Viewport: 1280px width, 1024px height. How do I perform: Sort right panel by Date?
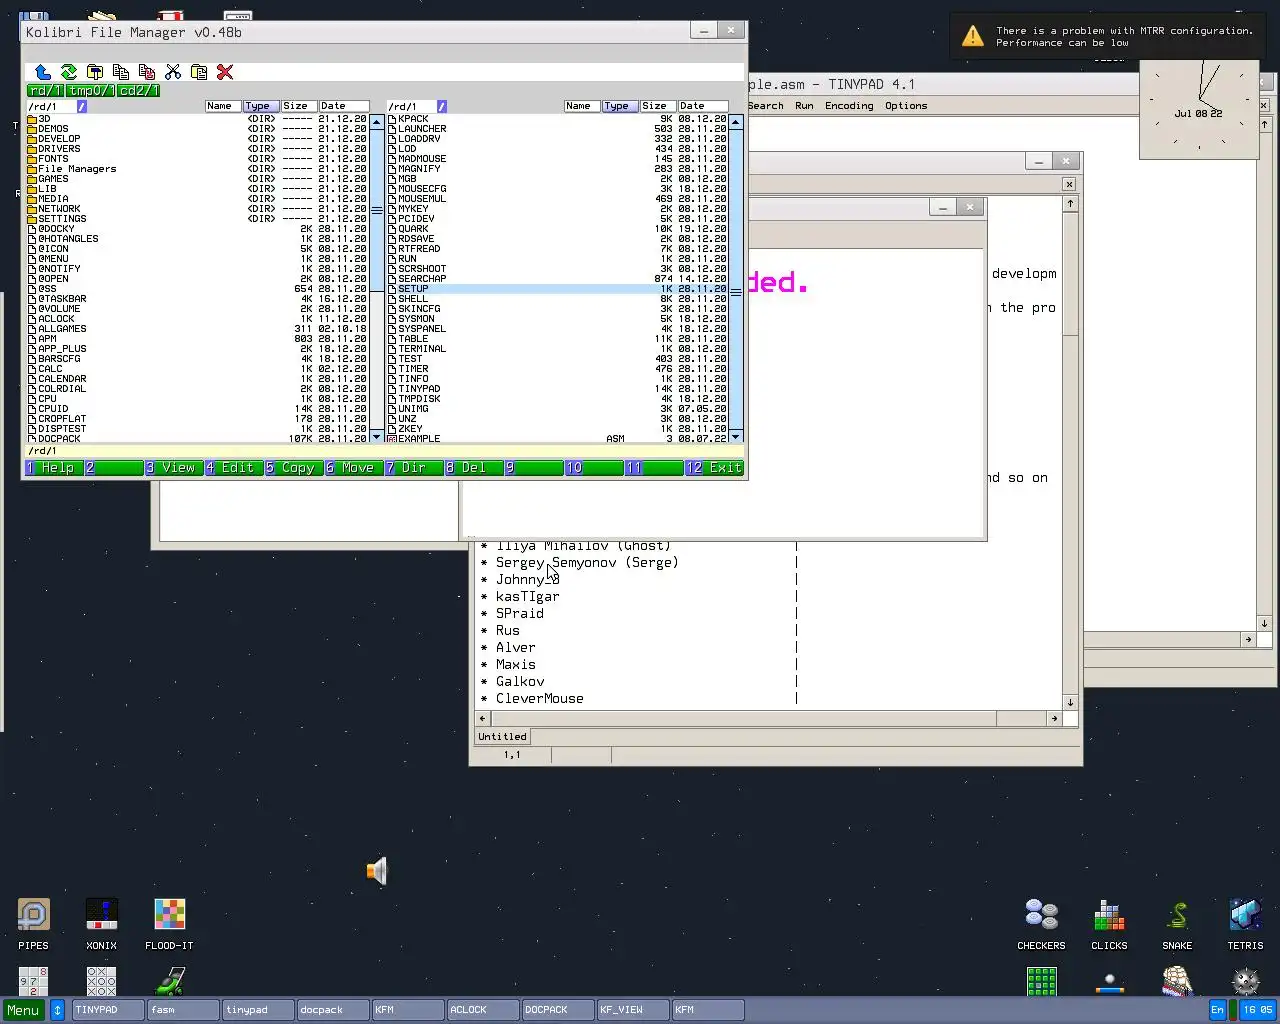[703, 106]
